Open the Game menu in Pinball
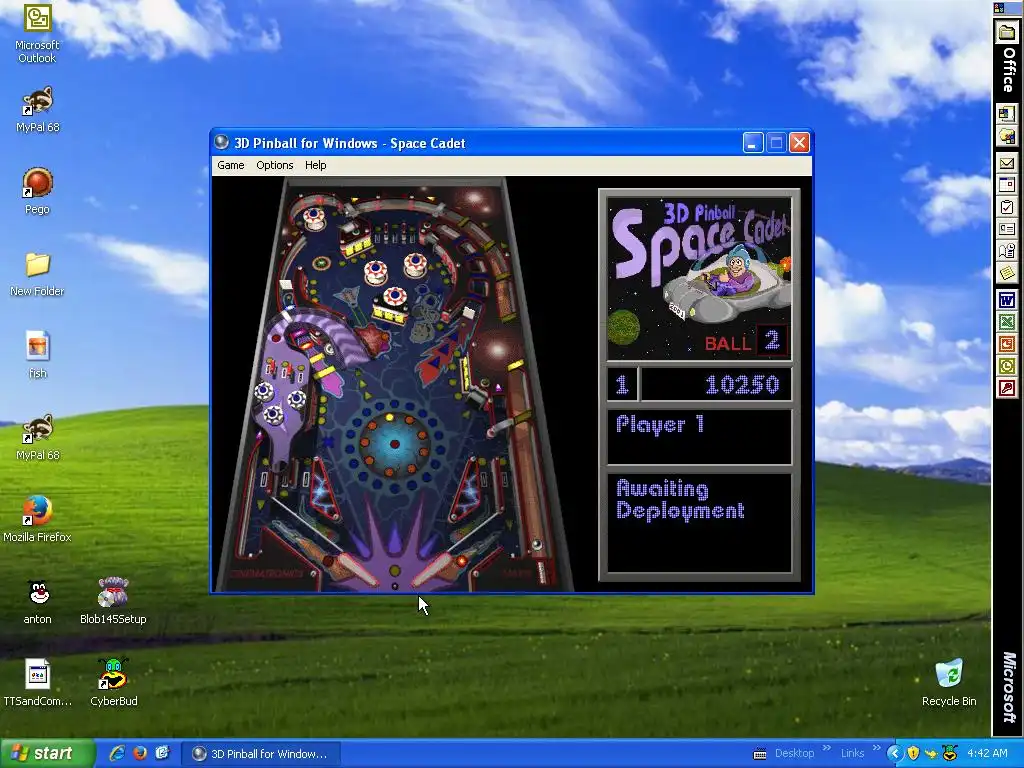 click(x=231, y=165)
